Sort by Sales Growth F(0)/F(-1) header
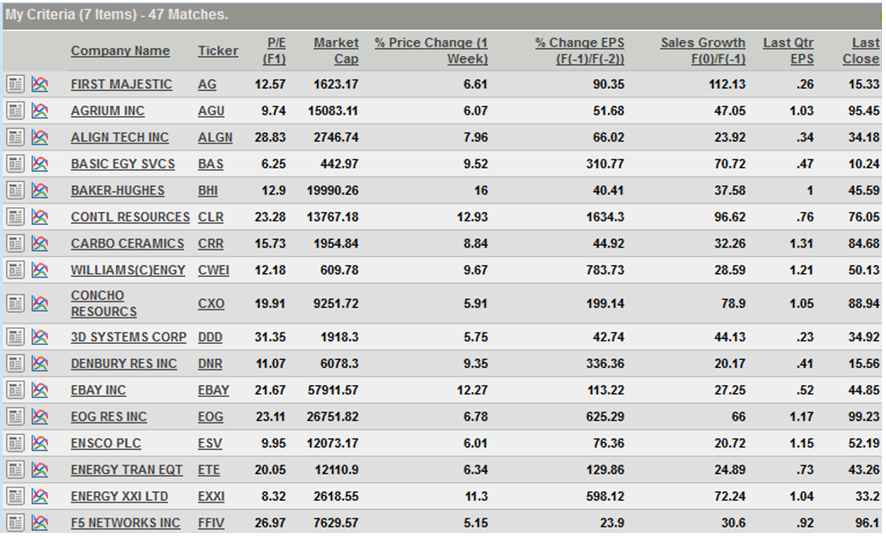Screen dimensions: 886x536 pyautogui.click(x=703, y=51)
